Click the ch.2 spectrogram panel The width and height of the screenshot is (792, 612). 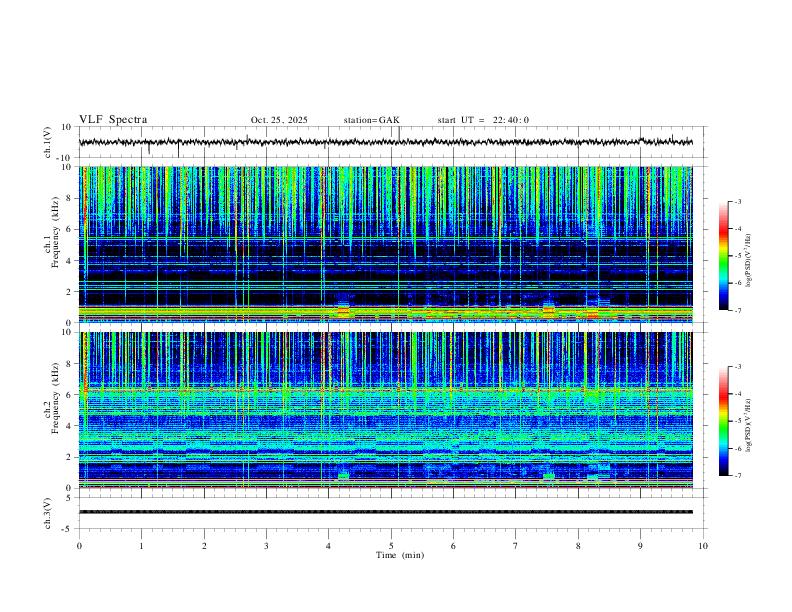385,410
